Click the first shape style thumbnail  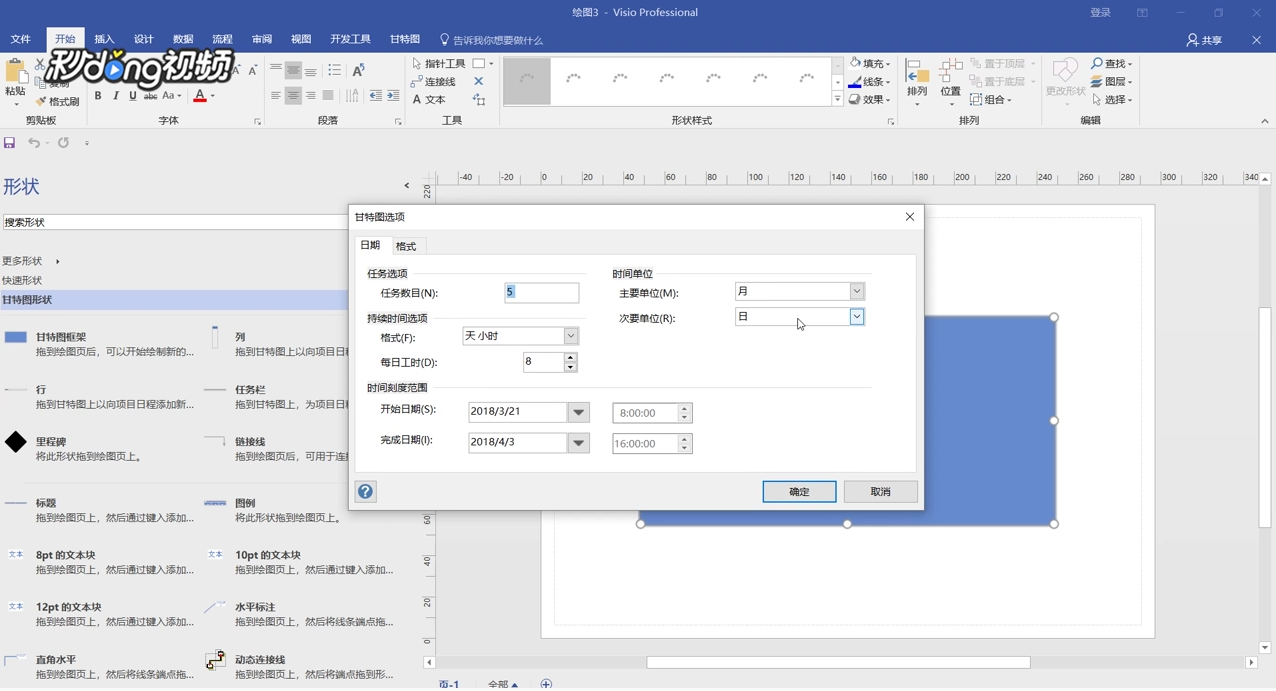(x=526, y=81)
